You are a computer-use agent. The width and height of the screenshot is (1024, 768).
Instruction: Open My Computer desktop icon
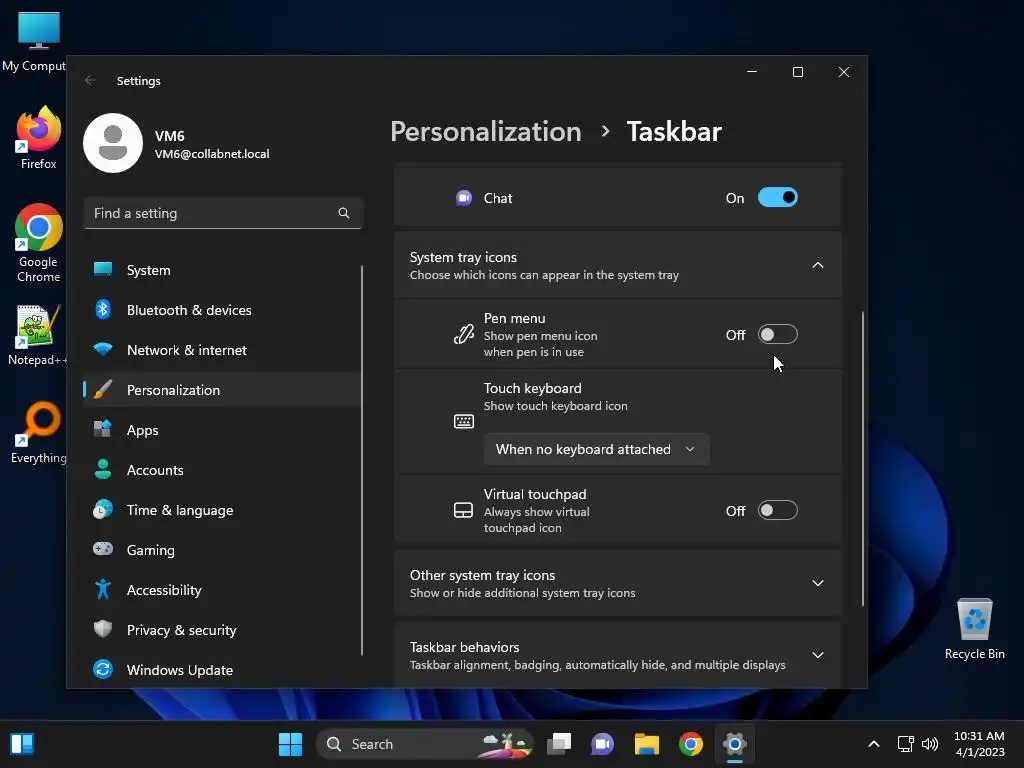[x=34, y=41]
